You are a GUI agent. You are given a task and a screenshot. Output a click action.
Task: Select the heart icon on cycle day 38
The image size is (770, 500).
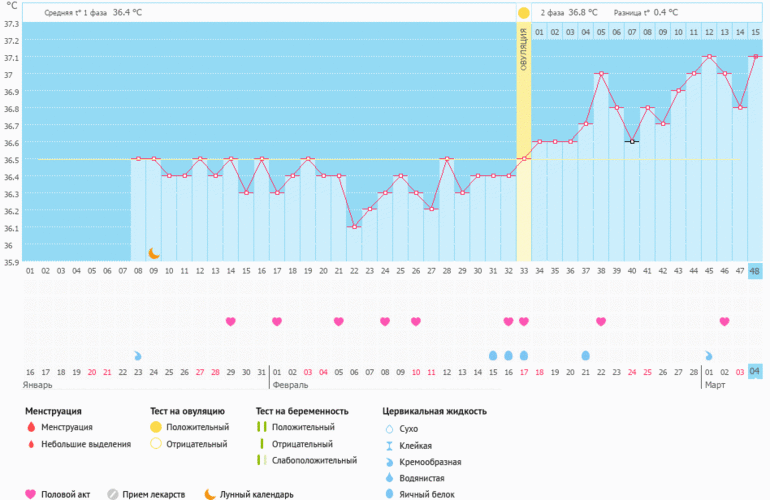point(601,321)
